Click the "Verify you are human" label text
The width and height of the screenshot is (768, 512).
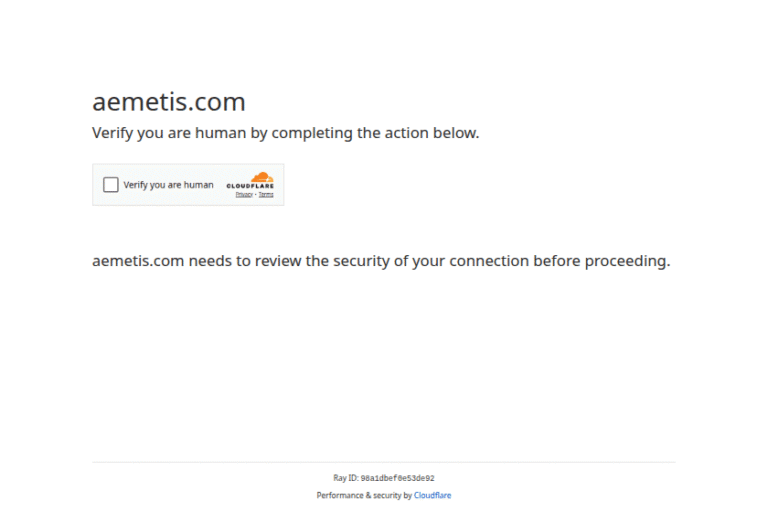pos(168,185)
